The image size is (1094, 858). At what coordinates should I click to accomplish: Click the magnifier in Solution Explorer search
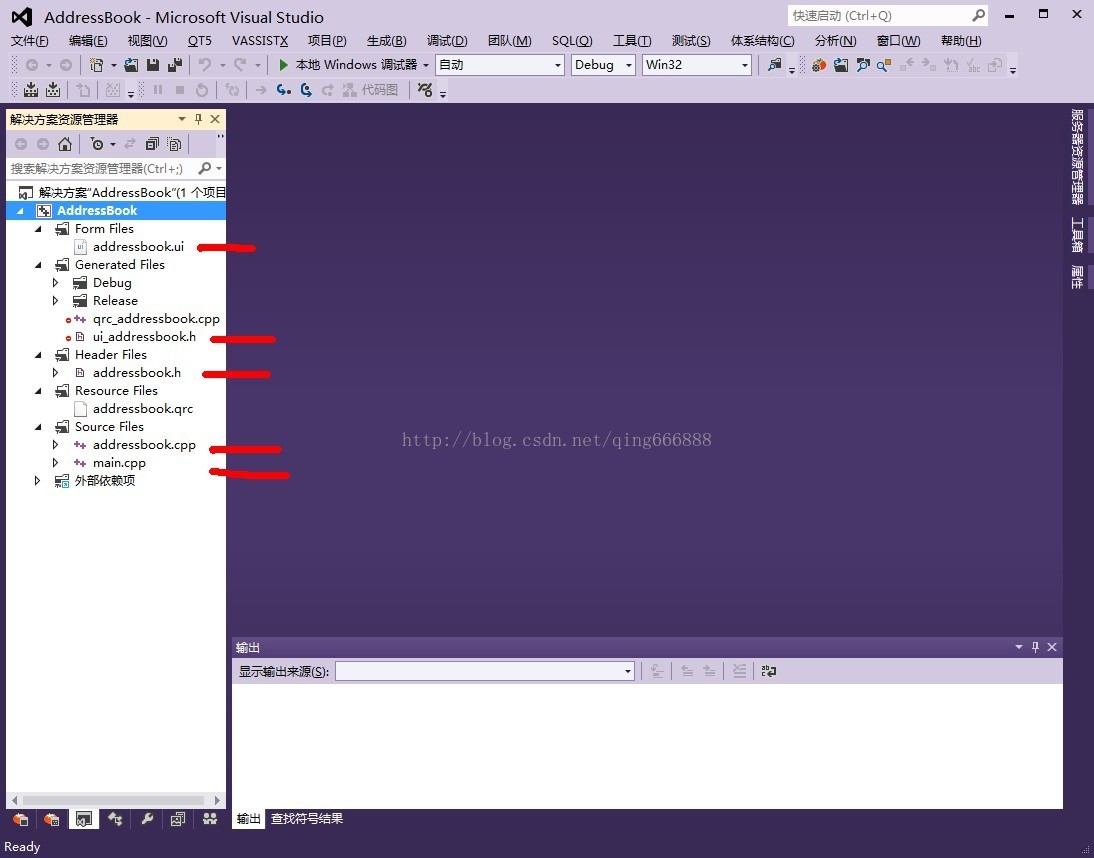(204, 168)
